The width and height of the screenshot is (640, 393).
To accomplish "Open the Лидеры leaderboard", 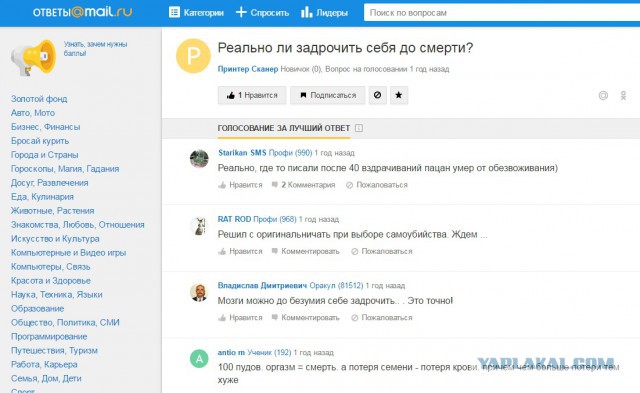I will tap(324, 13).
